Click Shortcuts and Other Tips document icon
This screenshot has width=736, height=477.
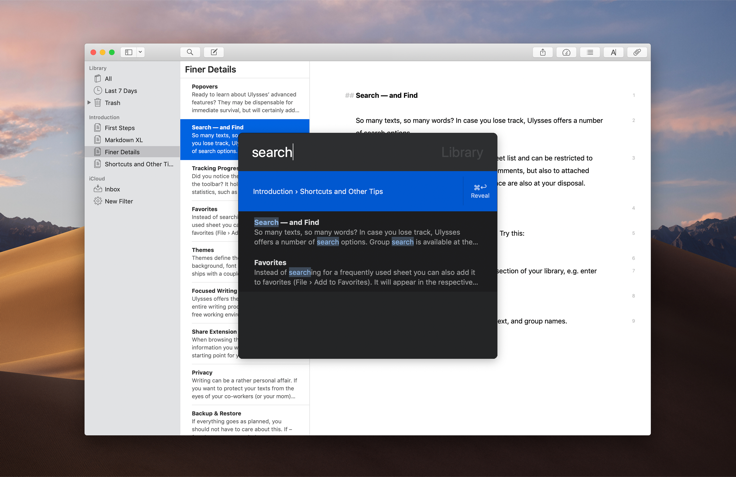click(98, 164)
